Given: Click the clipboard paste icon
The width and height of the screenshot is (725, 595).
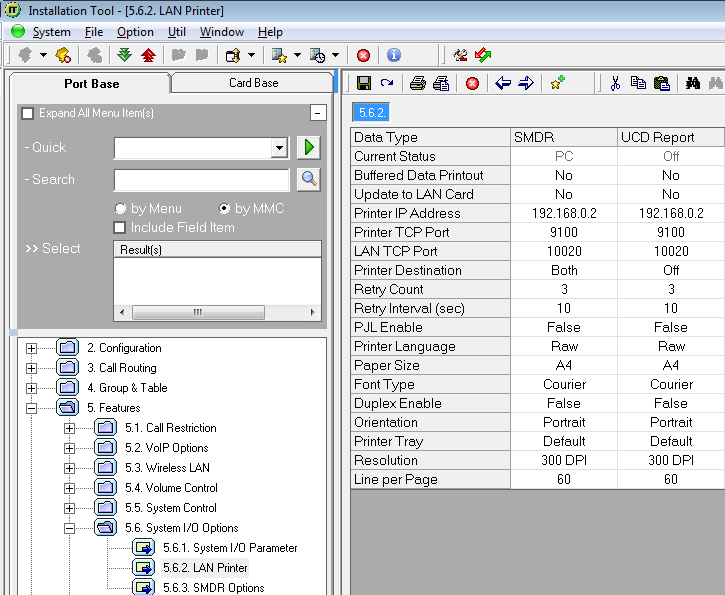Looking at the screenshot, I should (662, 83).
